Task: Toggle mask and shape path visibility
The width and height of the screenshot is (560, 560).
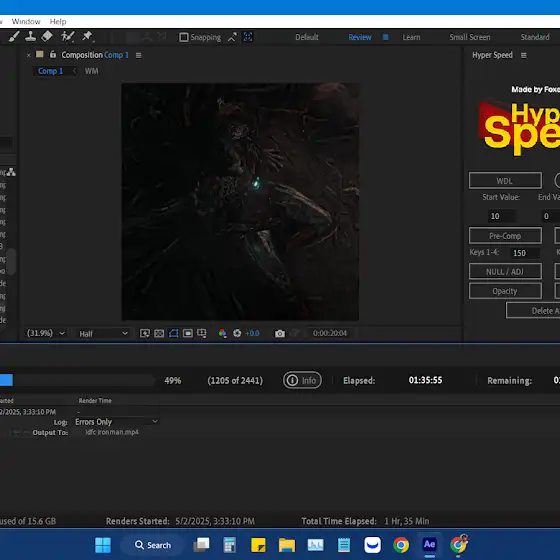Action: point(174,333)
